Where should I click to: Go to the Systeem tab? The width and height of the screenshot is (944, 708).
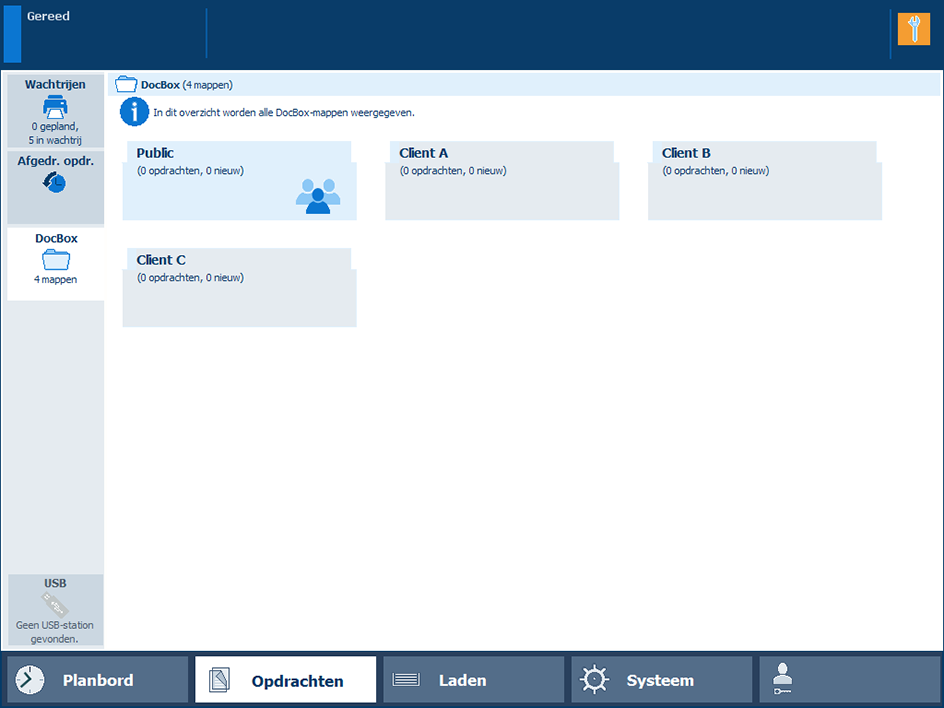(661, 680)
